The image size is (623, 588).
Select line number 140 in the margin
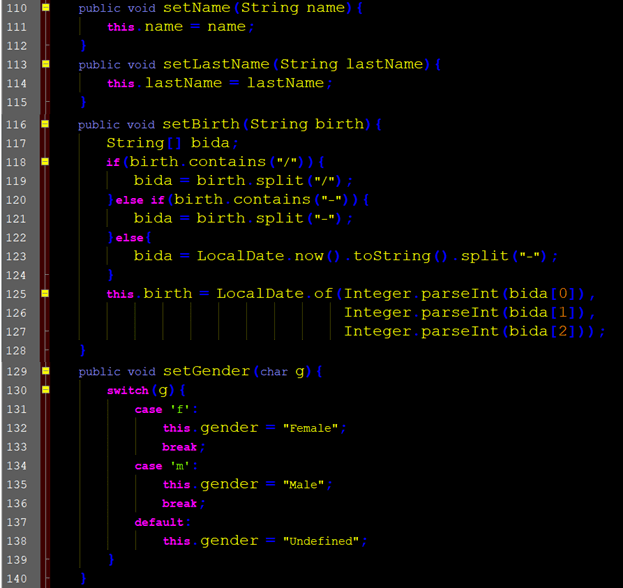click(x=17, y=578)
